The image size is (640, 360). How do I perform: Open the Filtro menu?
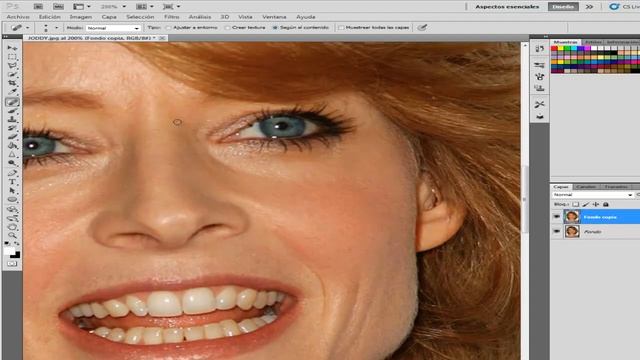point(171,17)
